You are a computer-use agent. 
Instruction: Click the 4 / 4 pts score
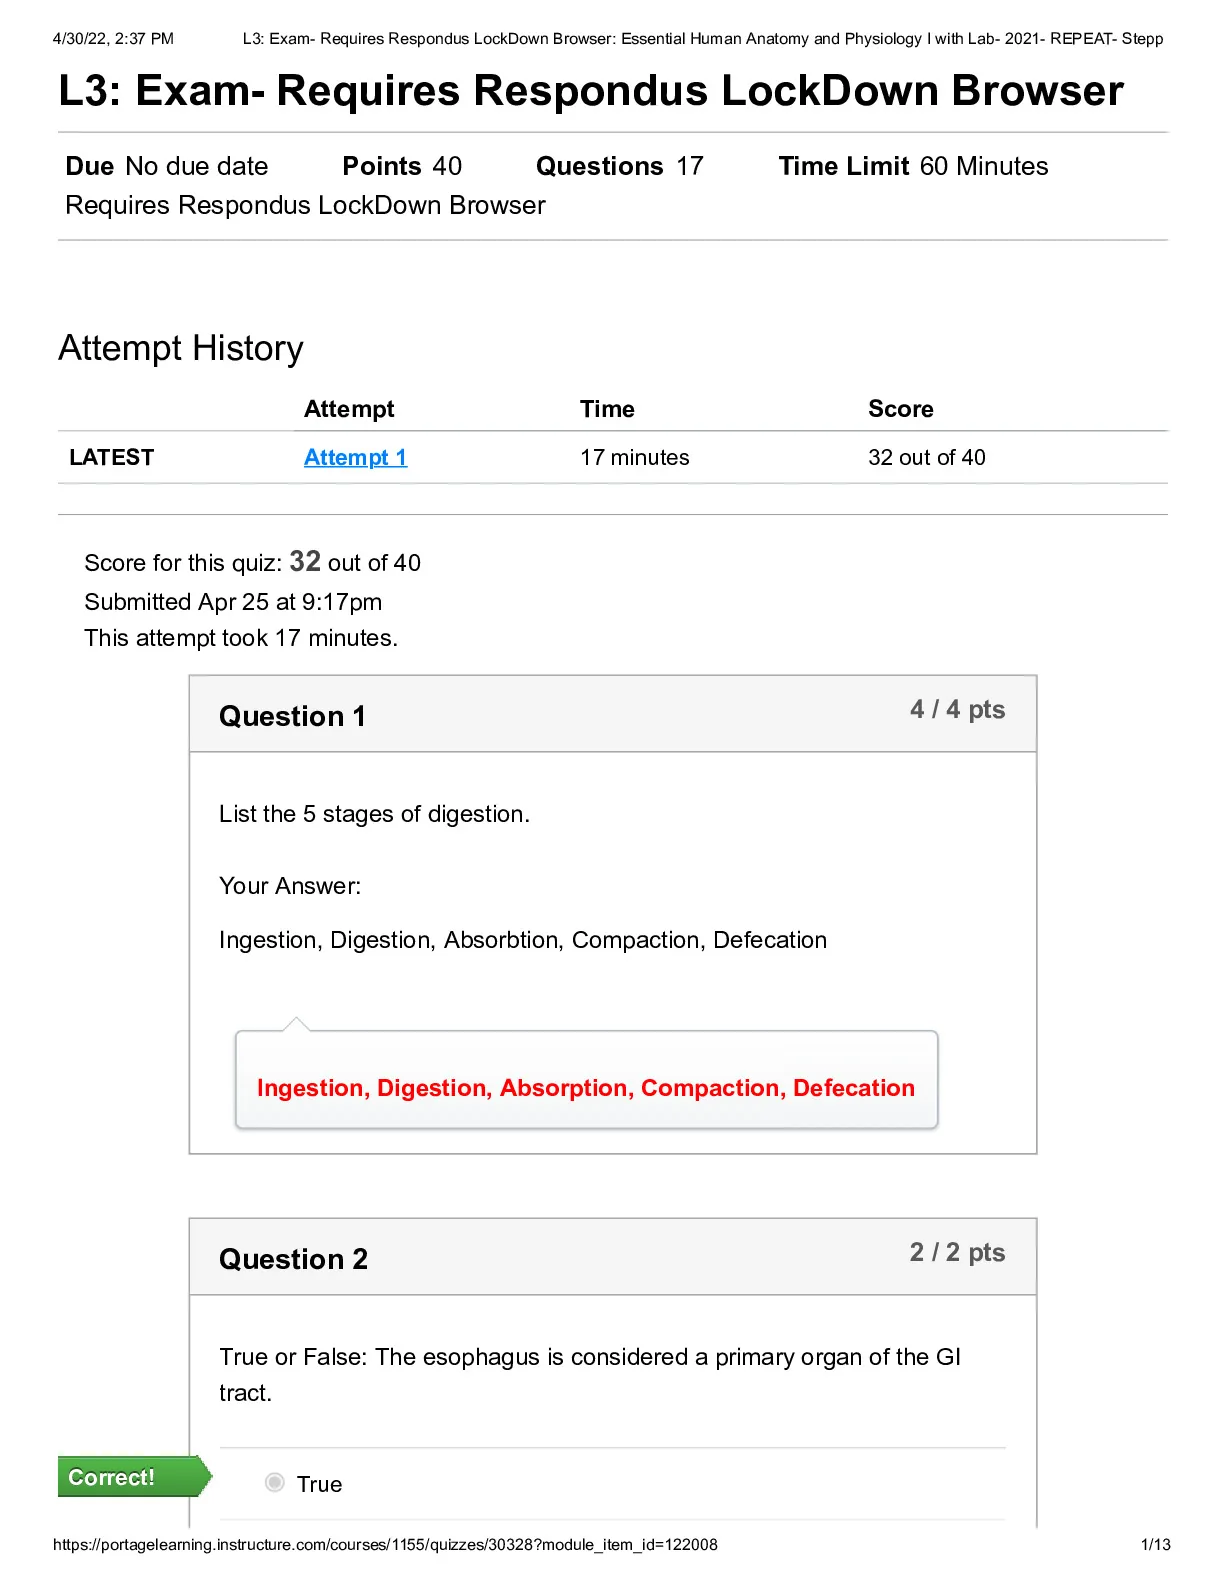pyautogui.click(x=957, y=709)
